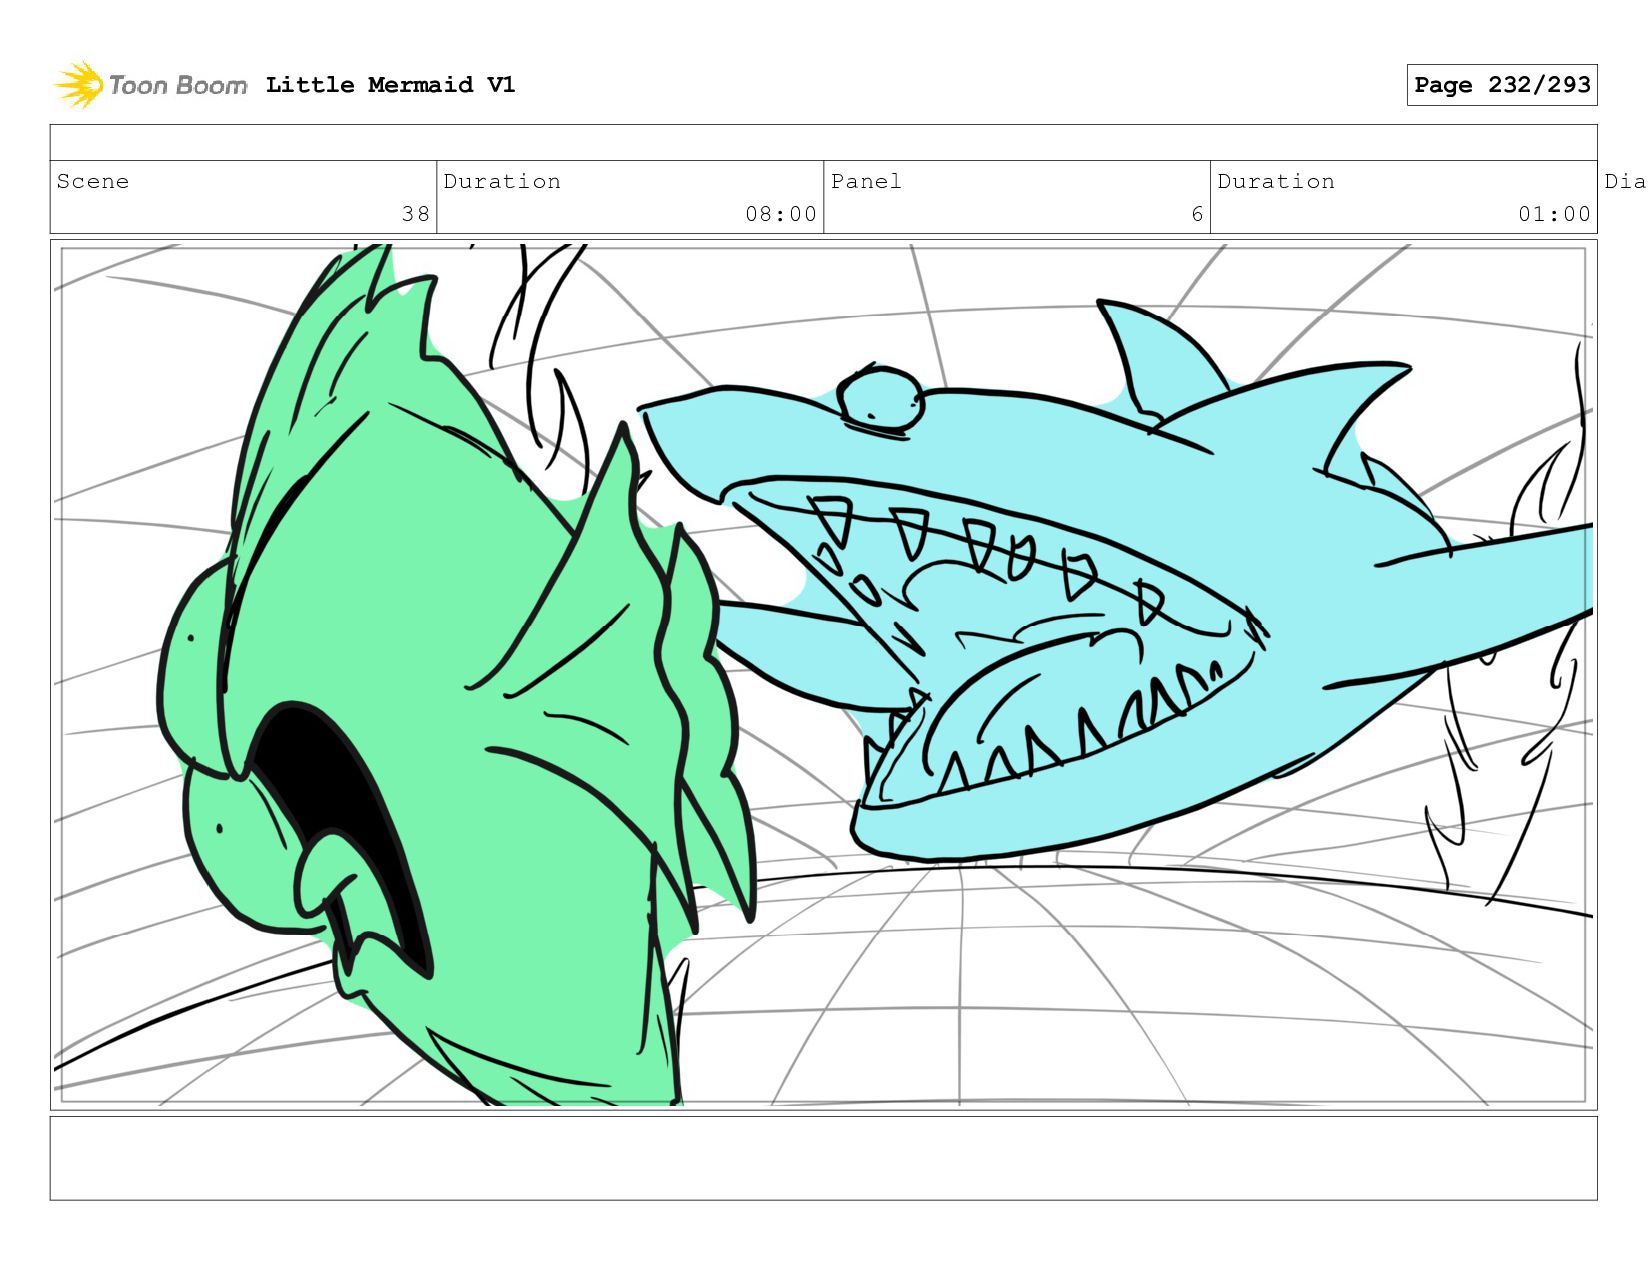The image size is (1650, 1275).
Task: Select the scene duration value '08:00'
Action: click(x=781, y=214)
